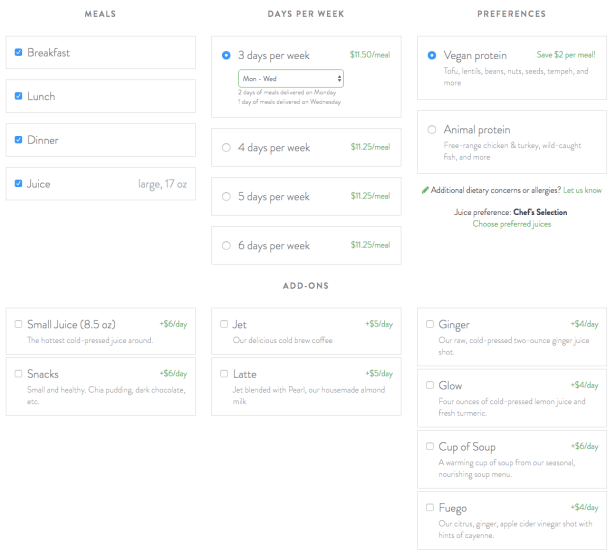Open the Choose preferred juices link

tap(511, 224)
